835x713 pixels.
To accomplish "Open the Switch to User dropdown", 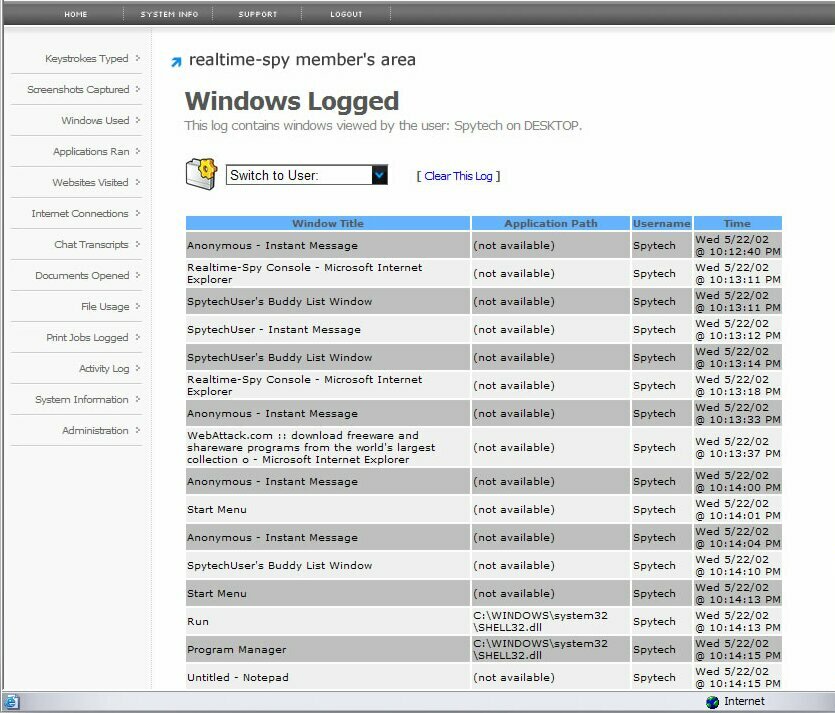I will (379, 175).
